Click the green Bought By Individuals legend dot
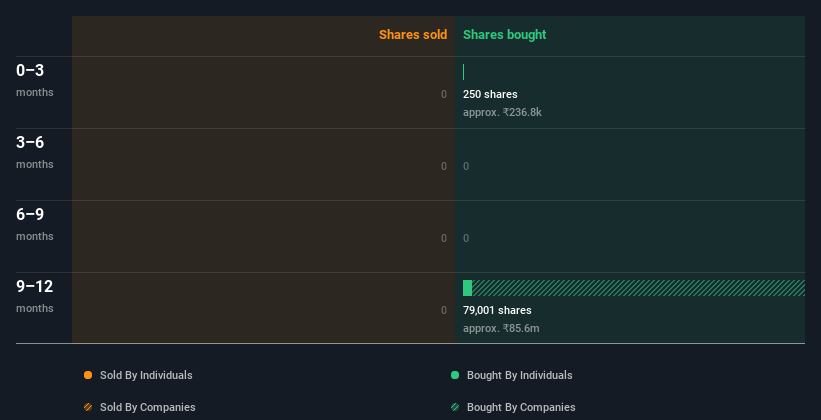 point(455,375)
